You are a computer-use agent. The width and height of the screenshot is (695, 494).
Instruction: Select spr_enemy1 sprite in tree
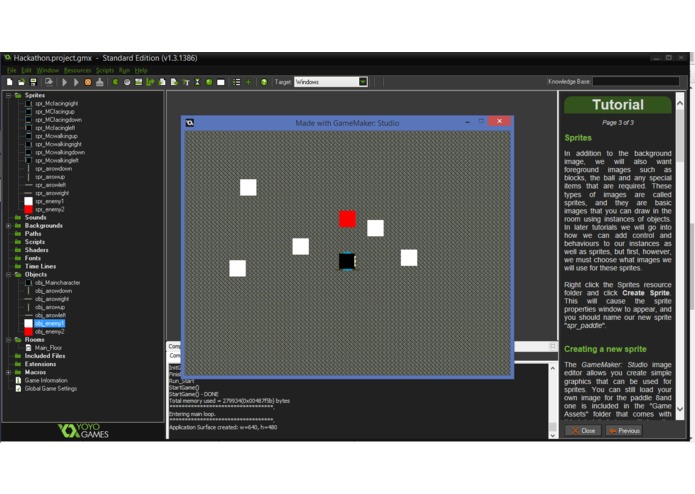[x=49, y=201]
